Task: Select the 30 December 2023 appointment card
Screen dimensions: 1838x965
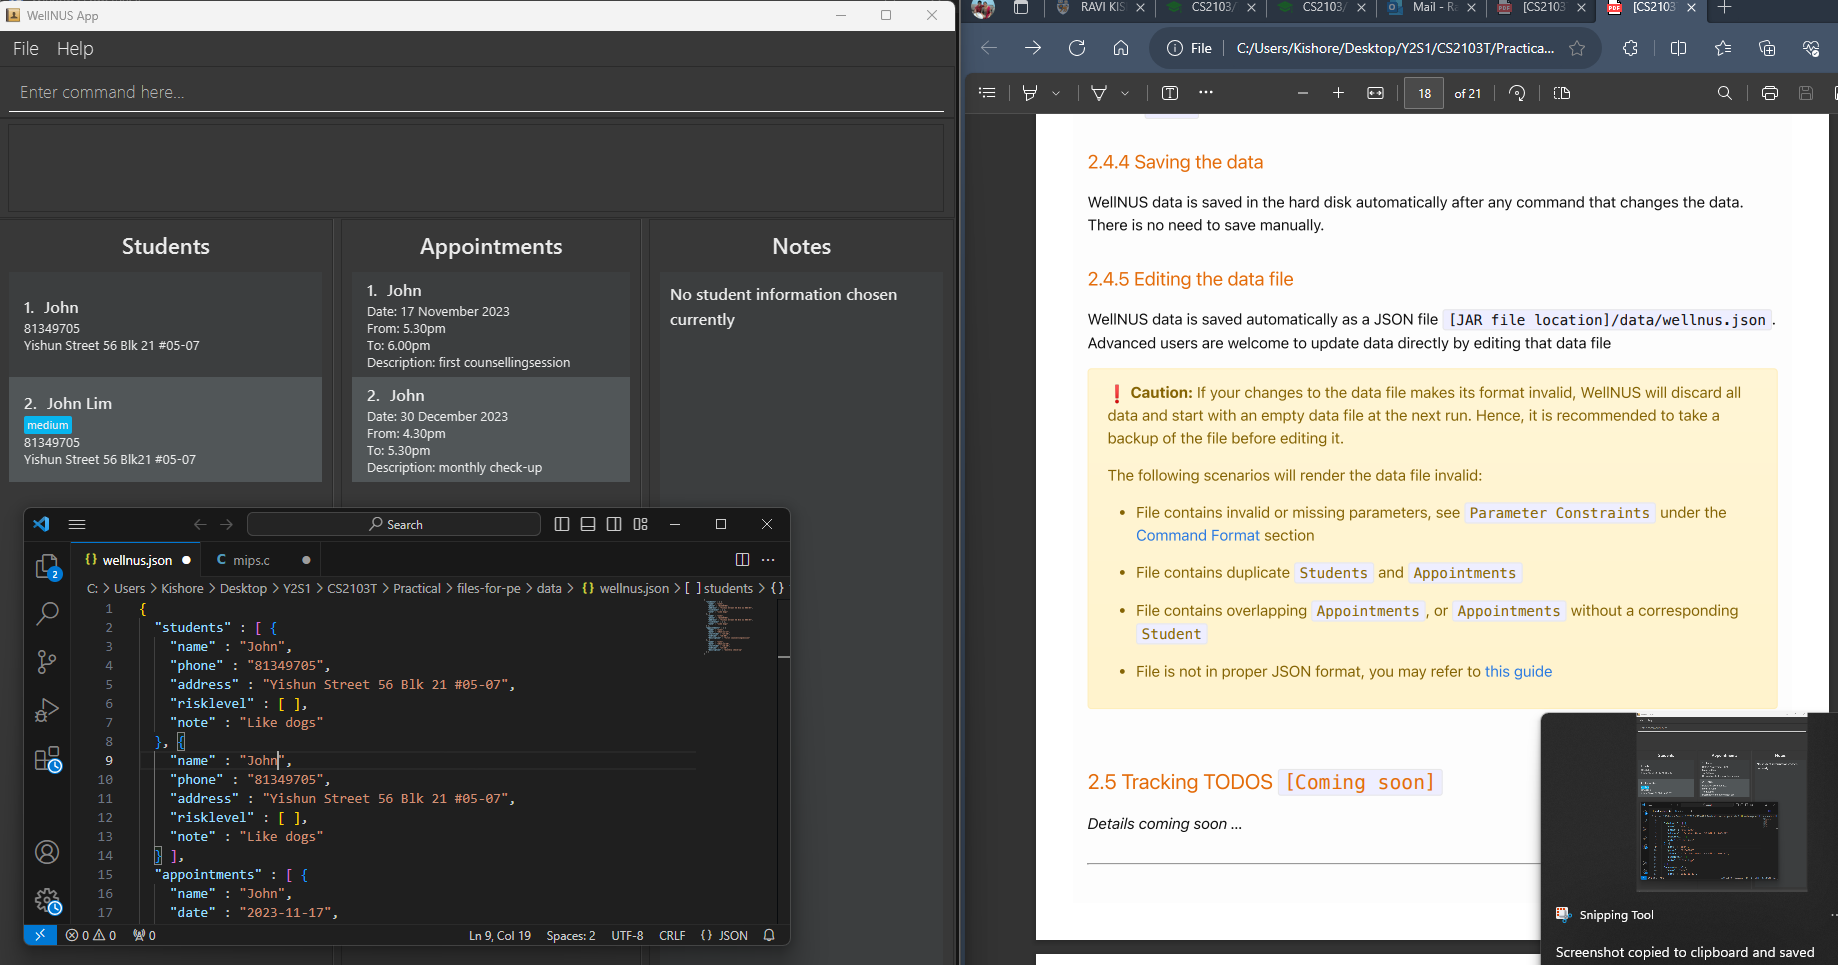Action: click(491, 429)
